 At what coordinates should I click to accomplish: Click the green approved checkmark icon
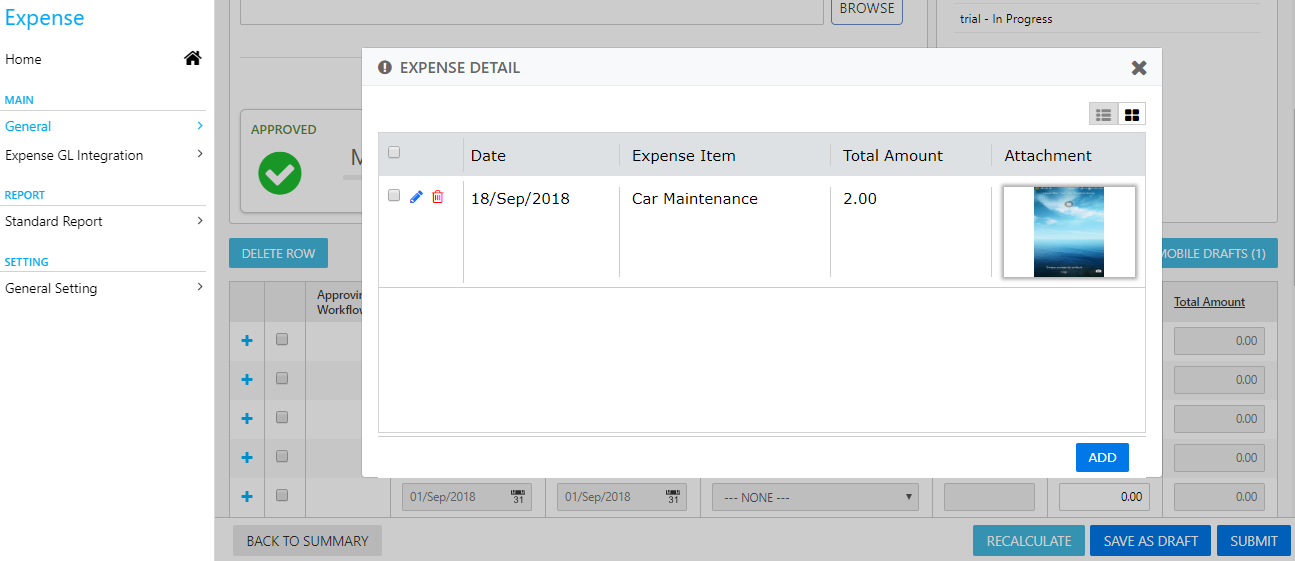[x=280, y=172]
